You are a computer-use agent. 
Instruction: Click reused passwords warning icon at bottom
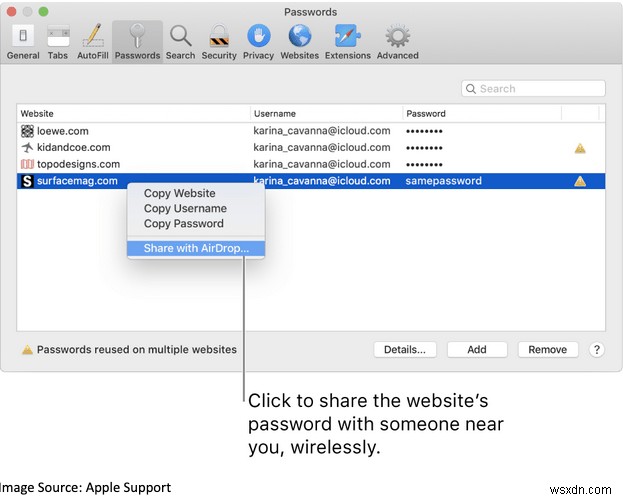[x=27, y=350]
